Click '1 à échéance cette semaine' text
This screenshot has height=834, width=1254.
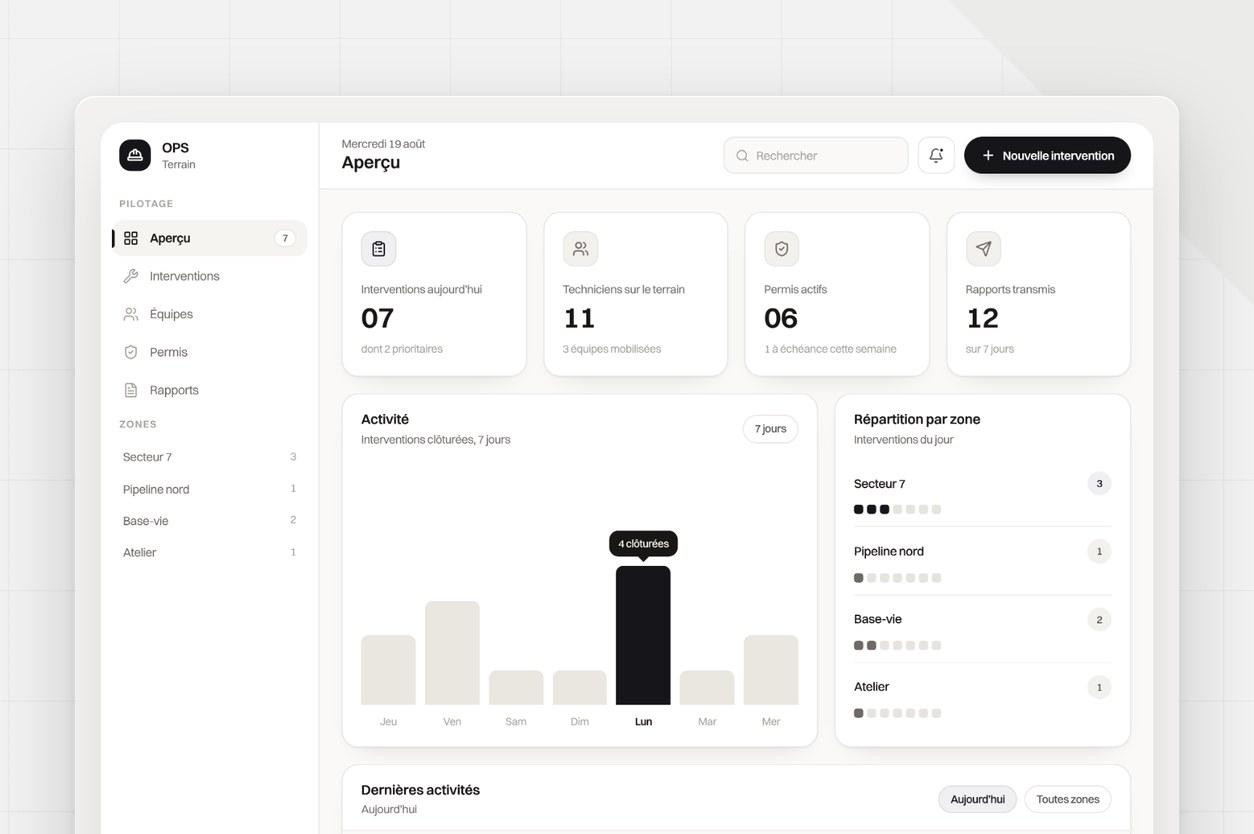point(831,349)
